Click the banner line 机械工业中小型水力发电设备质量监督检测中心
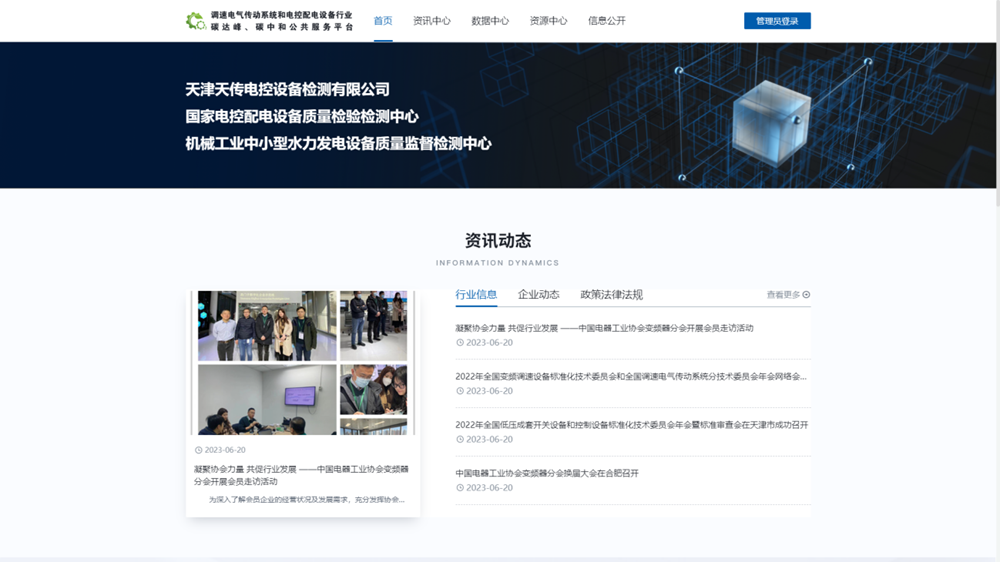1000x562 pixels. pos(338,144)
